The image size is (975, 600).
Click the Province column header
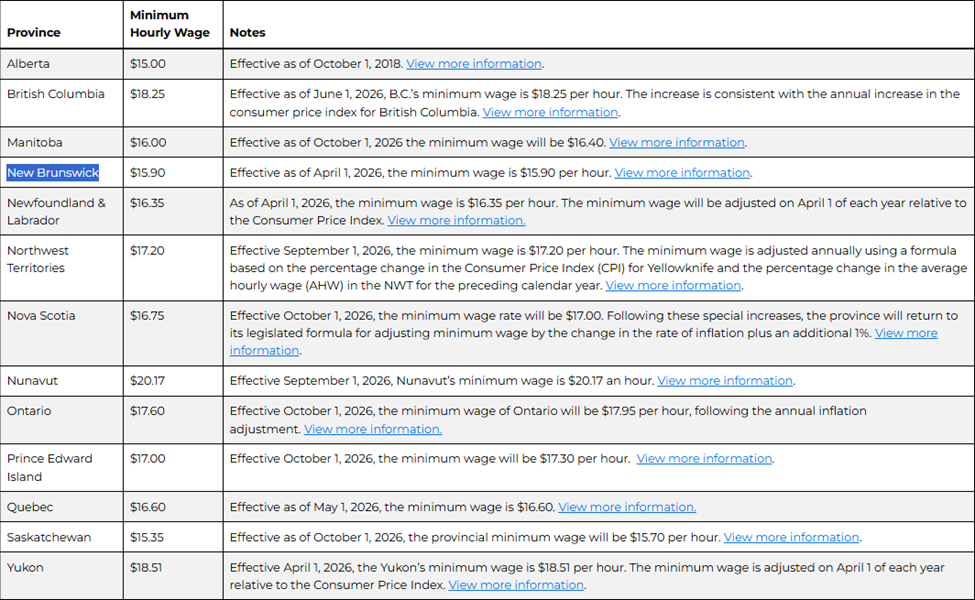[x=34, y=32]
